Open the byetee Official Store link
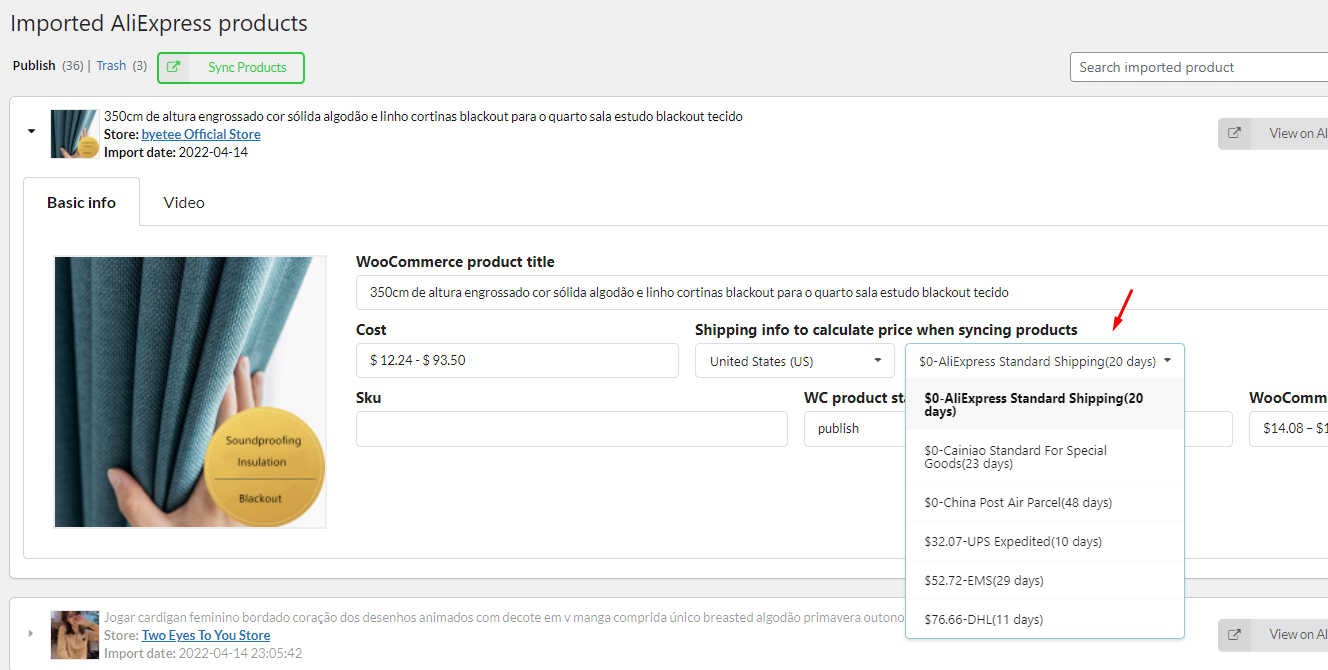This screenshot has height=670, width=1328. tap(201, 134)
